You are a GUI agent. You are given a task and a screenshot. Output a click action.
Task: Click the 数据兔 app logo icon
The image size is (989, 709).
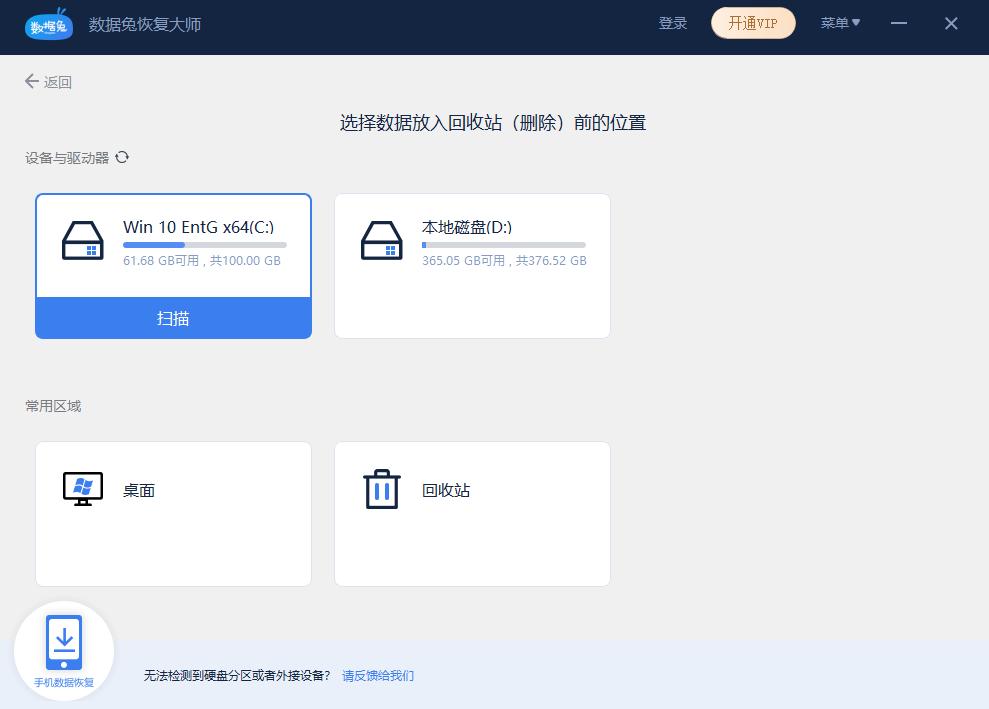(48, 24)
